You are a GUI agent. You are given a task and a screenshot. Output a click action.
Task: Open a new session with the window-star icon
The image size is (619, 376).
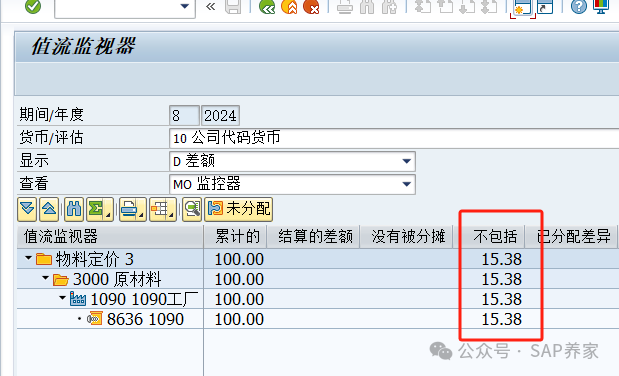[x=523, y=7]
